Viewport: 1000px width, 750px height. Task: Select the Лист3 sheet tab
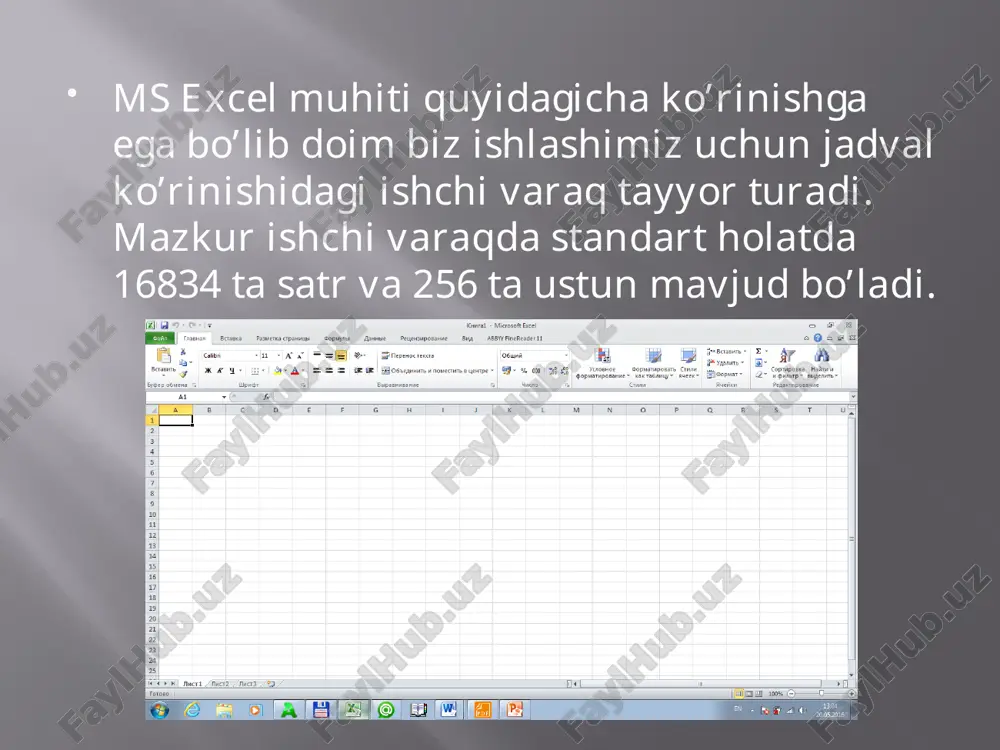248,684
